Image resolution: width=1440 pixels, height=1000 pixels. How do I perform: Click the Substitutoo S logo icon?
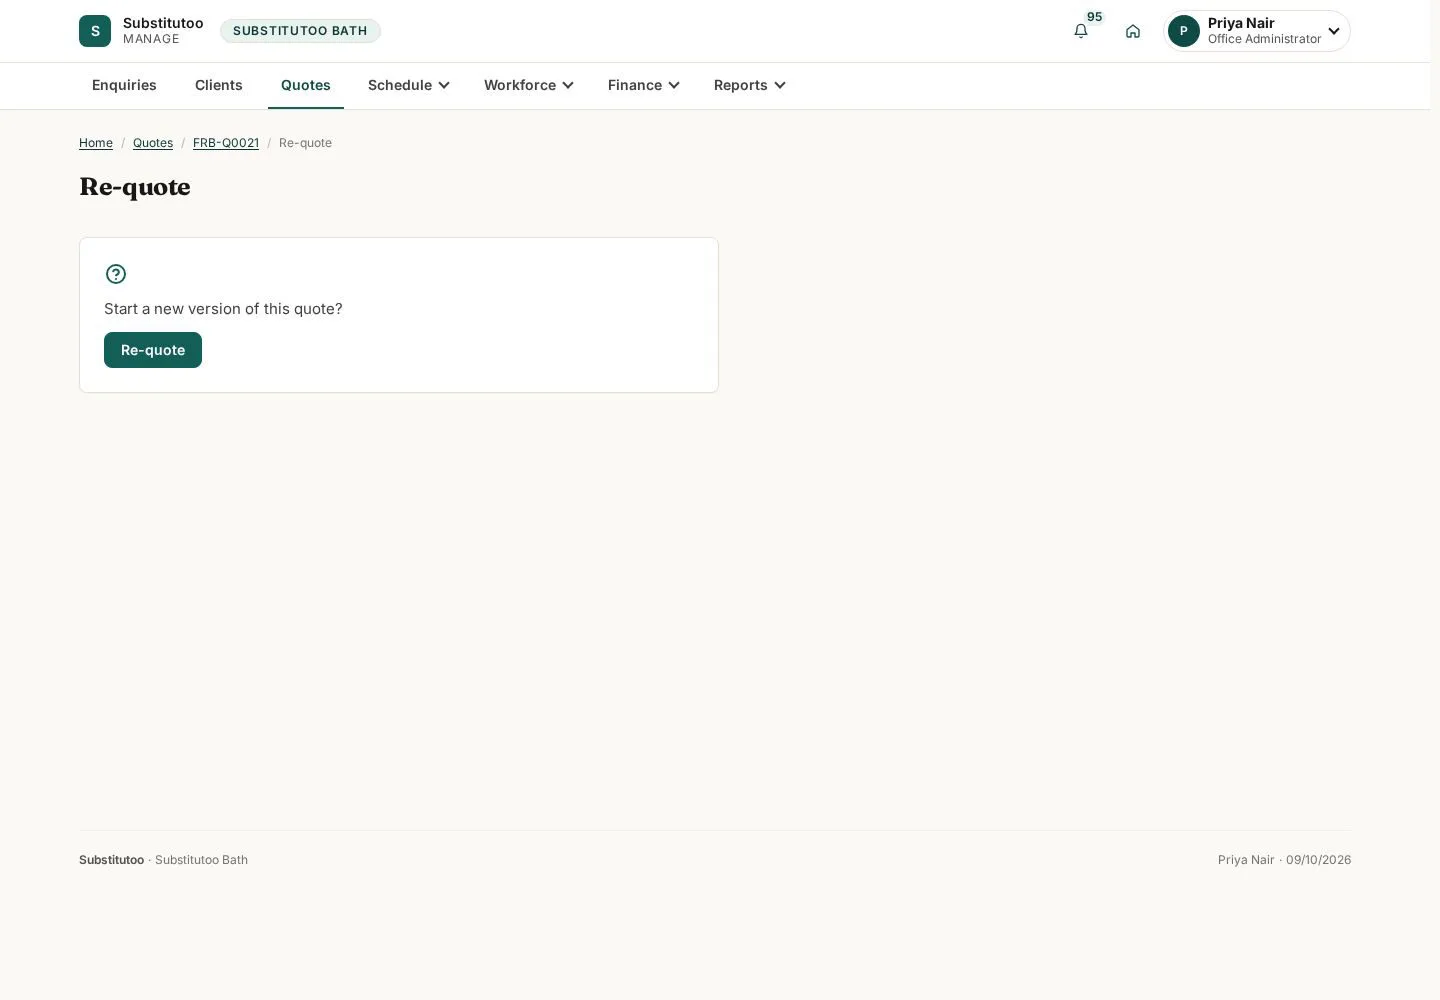point(95,31)
